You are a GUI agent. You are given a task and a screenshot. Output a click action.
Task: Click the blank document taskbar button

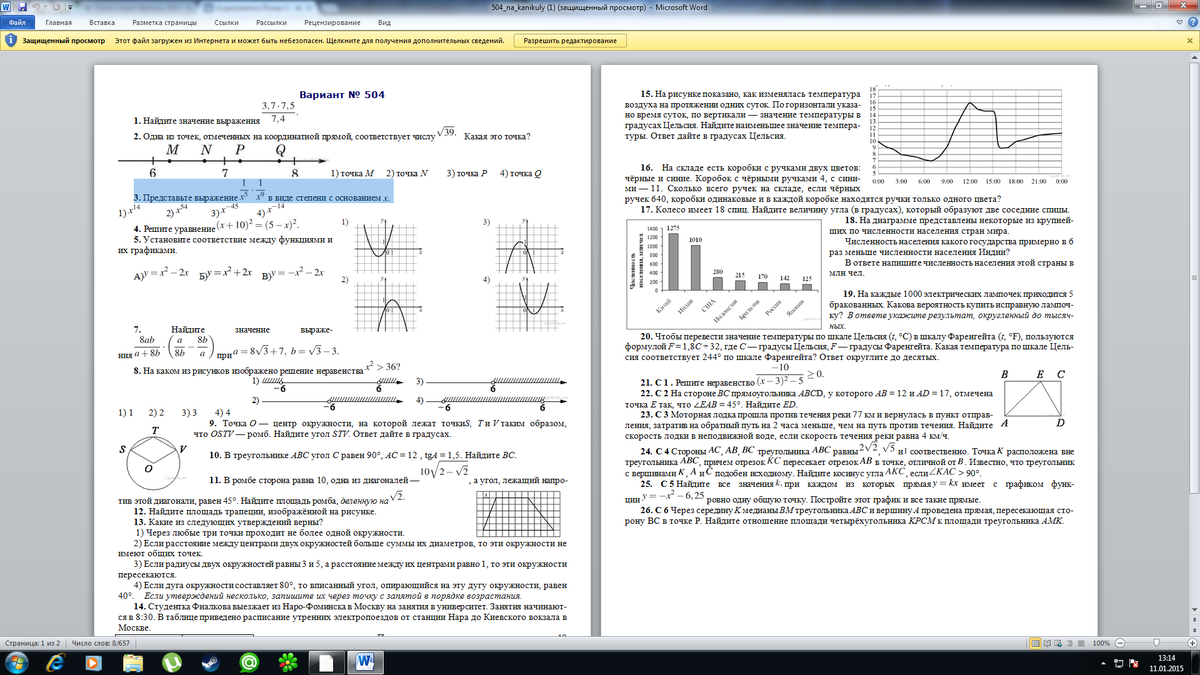click(326, 662)
